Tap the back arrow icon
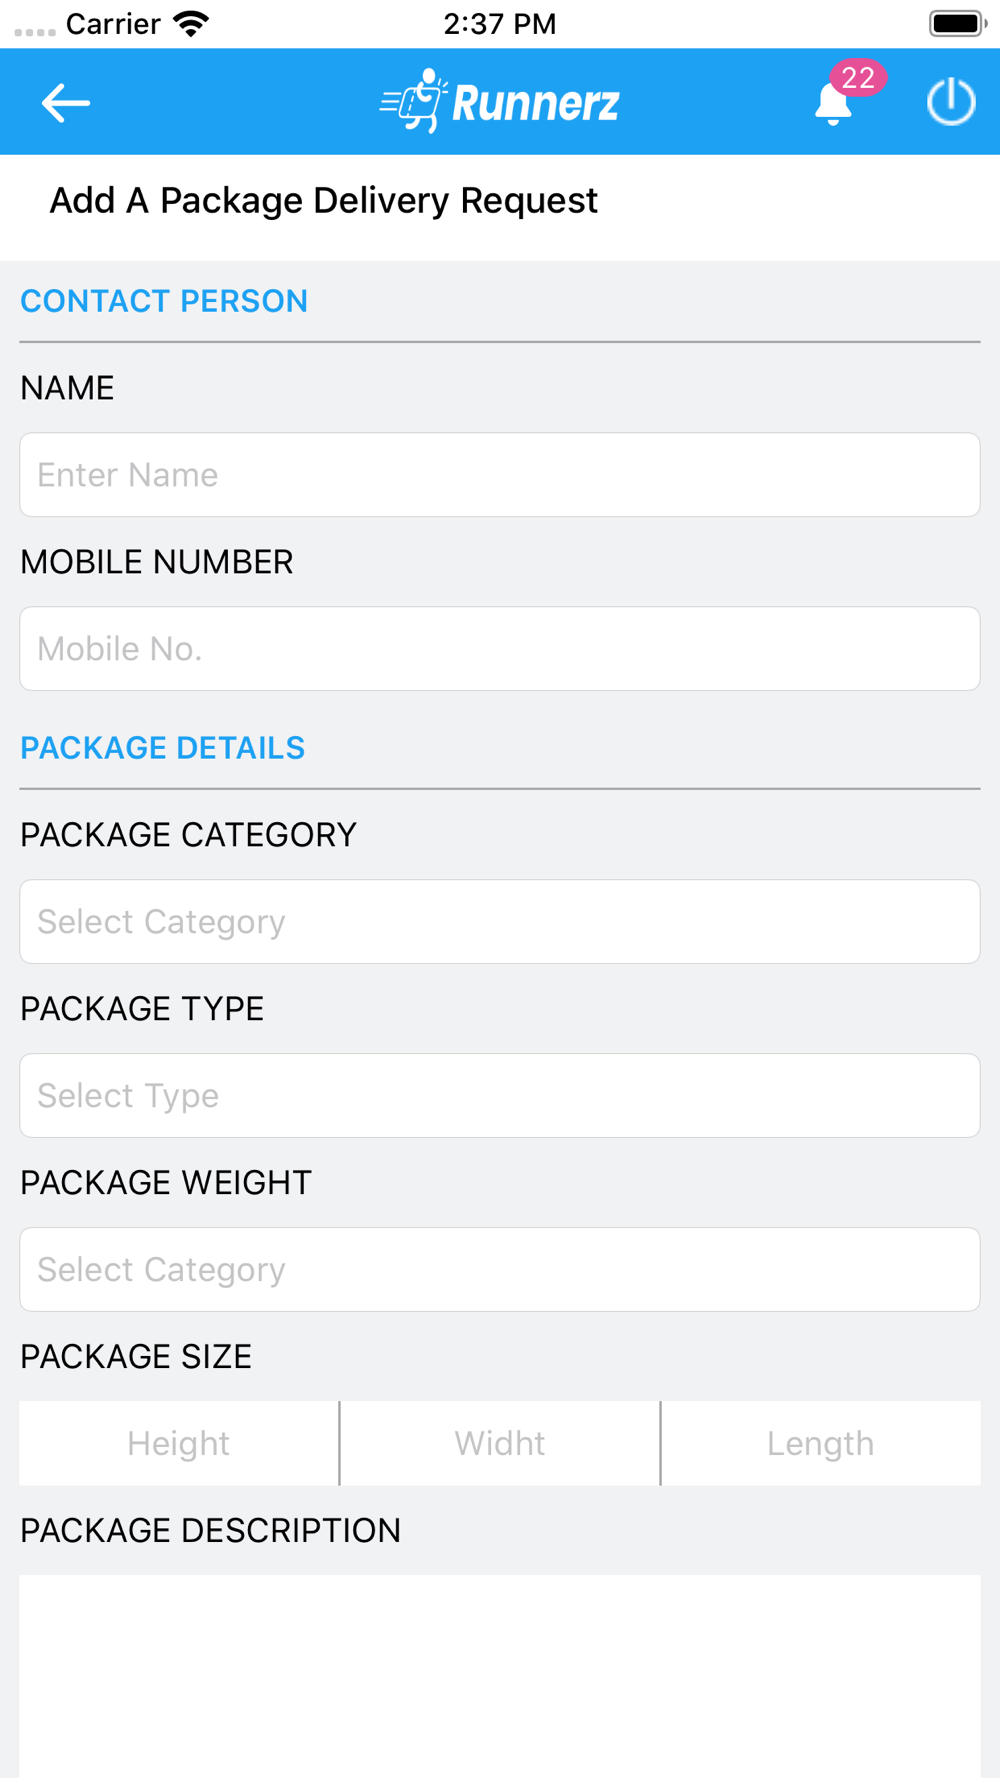Viewport: 1000px width, 1778px height. tap(66, 102)
